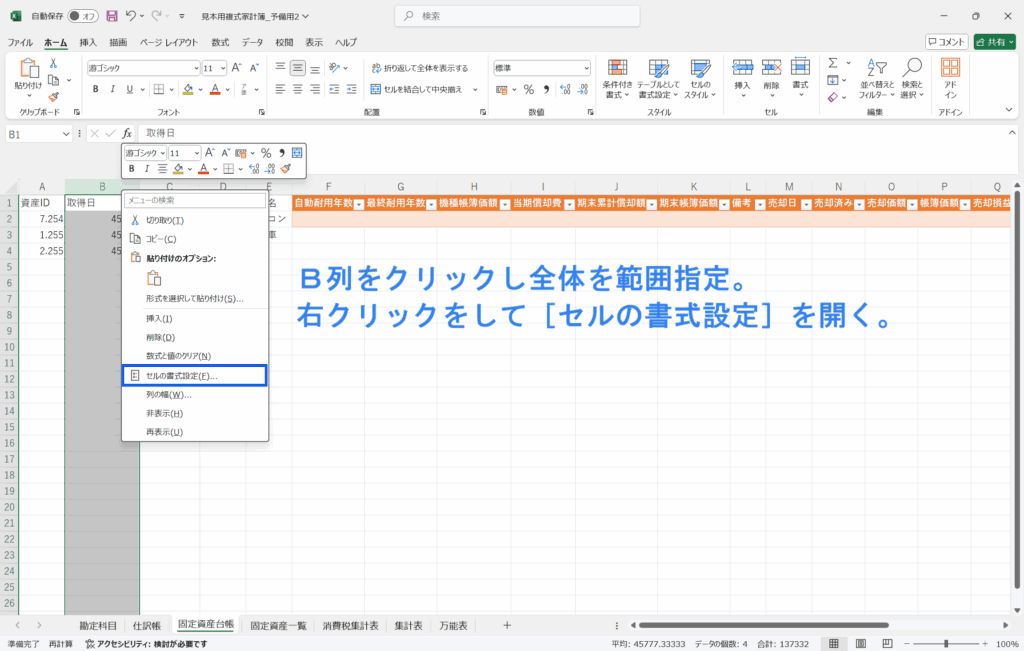The height and width of the screenshot is (651, 1024).
Task: Click the save floppy disk icon
Action: point(112,16)
